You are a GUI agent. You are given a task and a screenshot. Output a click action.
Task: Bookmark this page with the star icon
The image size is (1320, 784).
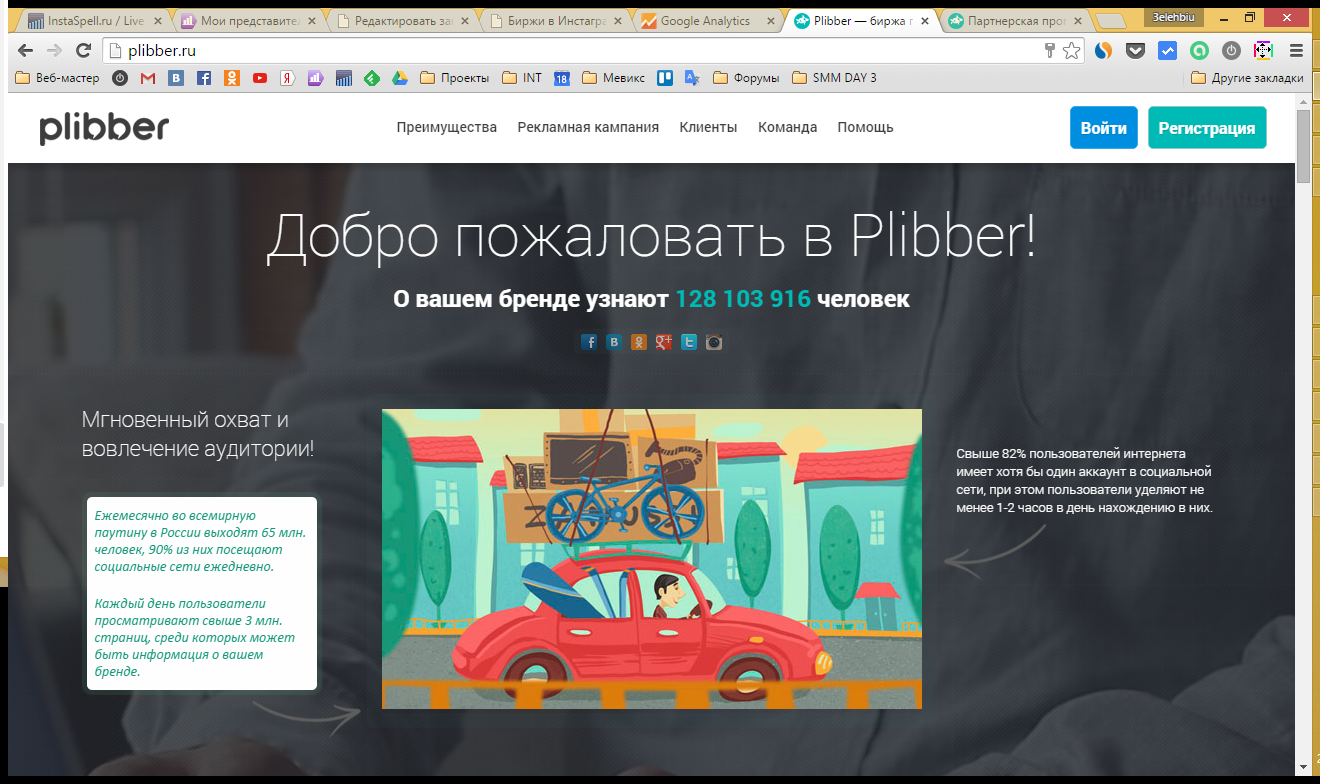tap(1072, 50)
